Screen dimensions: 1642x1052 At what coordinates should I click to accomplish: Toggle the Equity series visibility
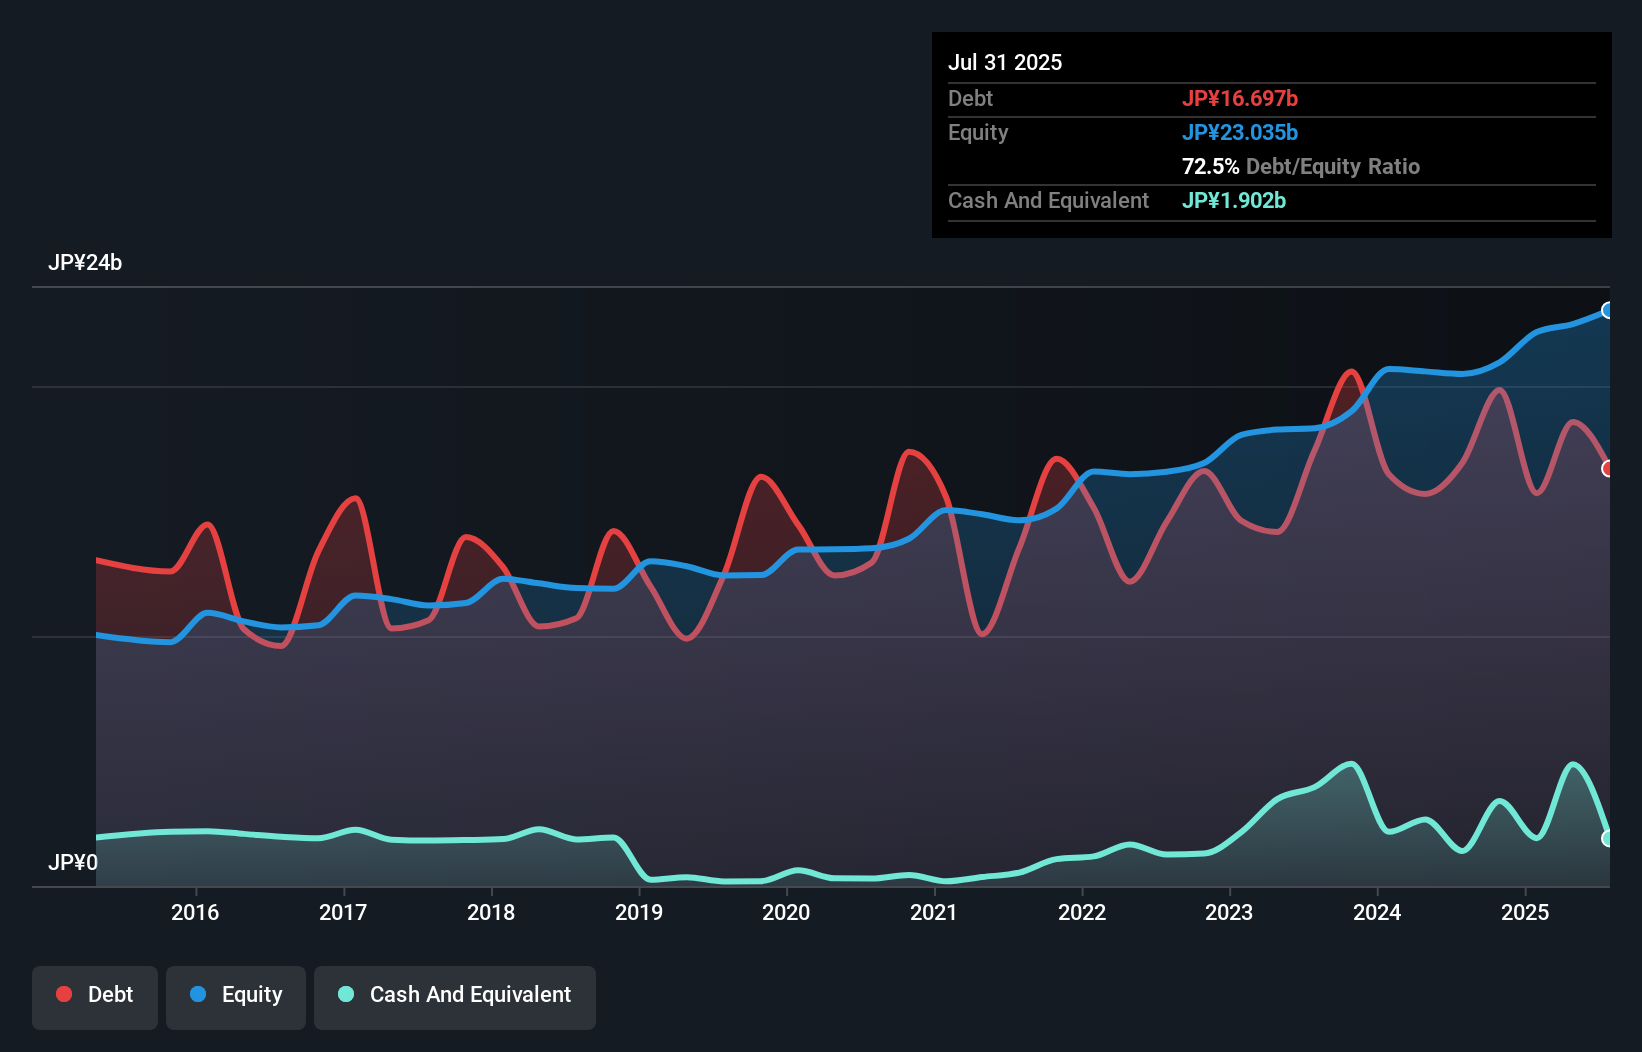[x=235, y=995]
